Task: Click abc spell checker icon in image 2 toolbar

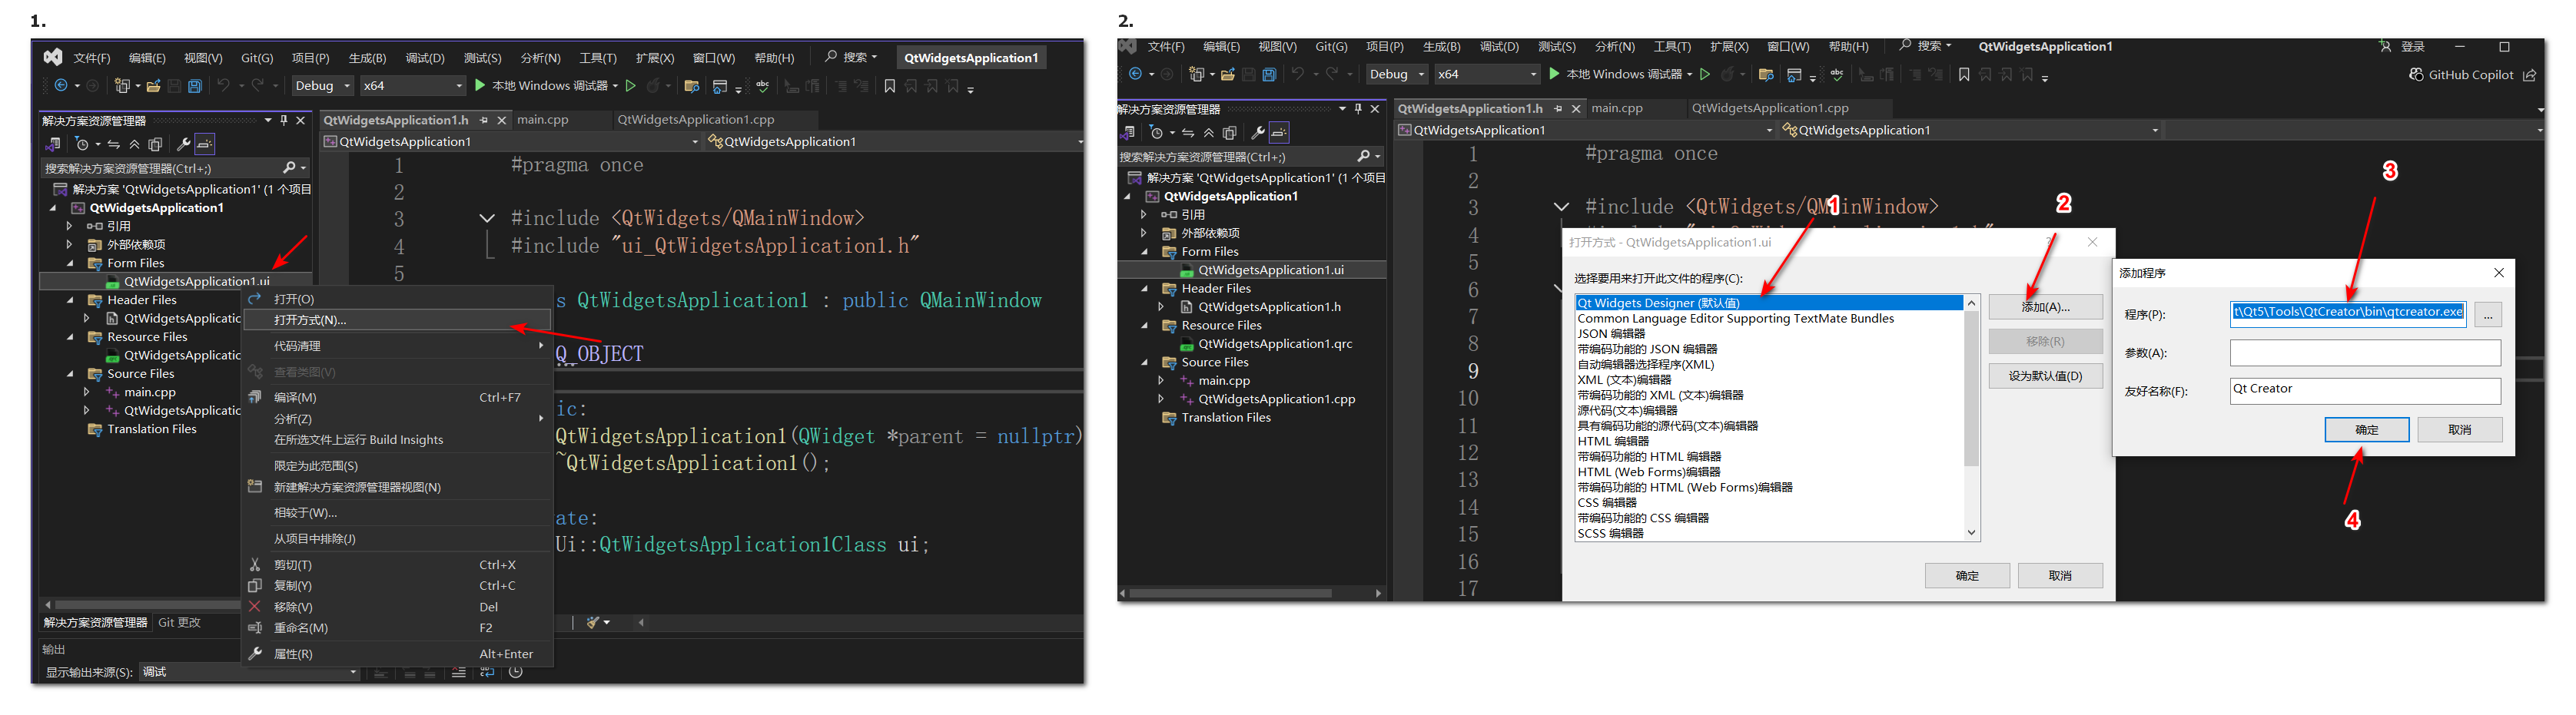Action: (1837, 74)
